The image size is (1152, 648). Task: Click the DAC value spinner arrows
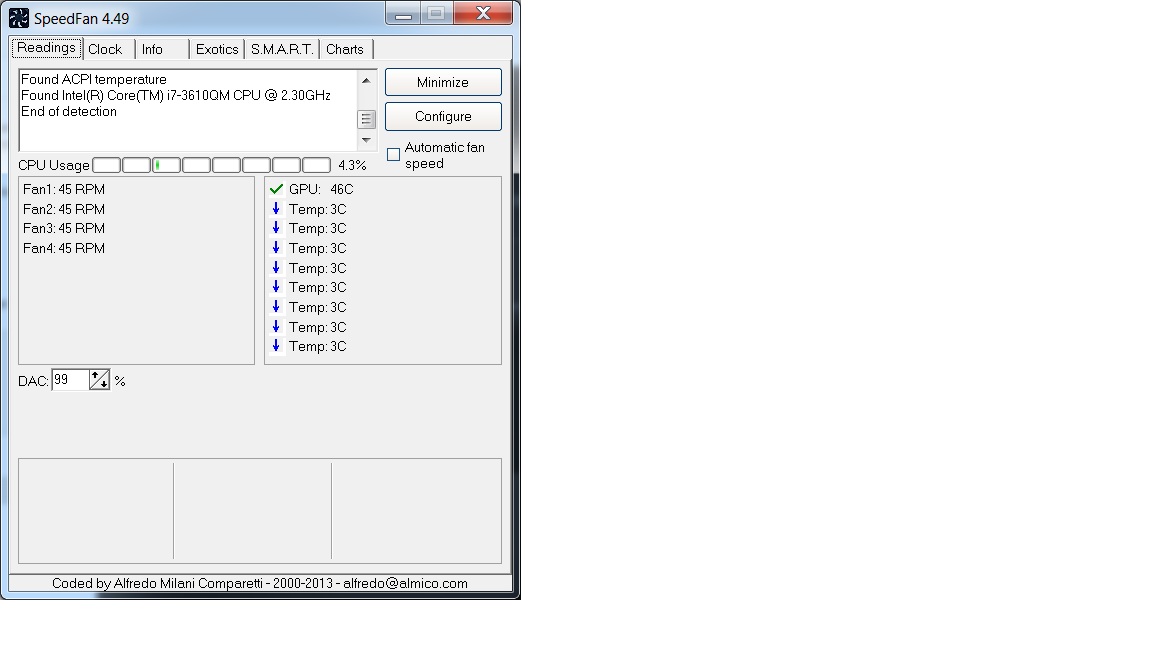pos(99,380)
